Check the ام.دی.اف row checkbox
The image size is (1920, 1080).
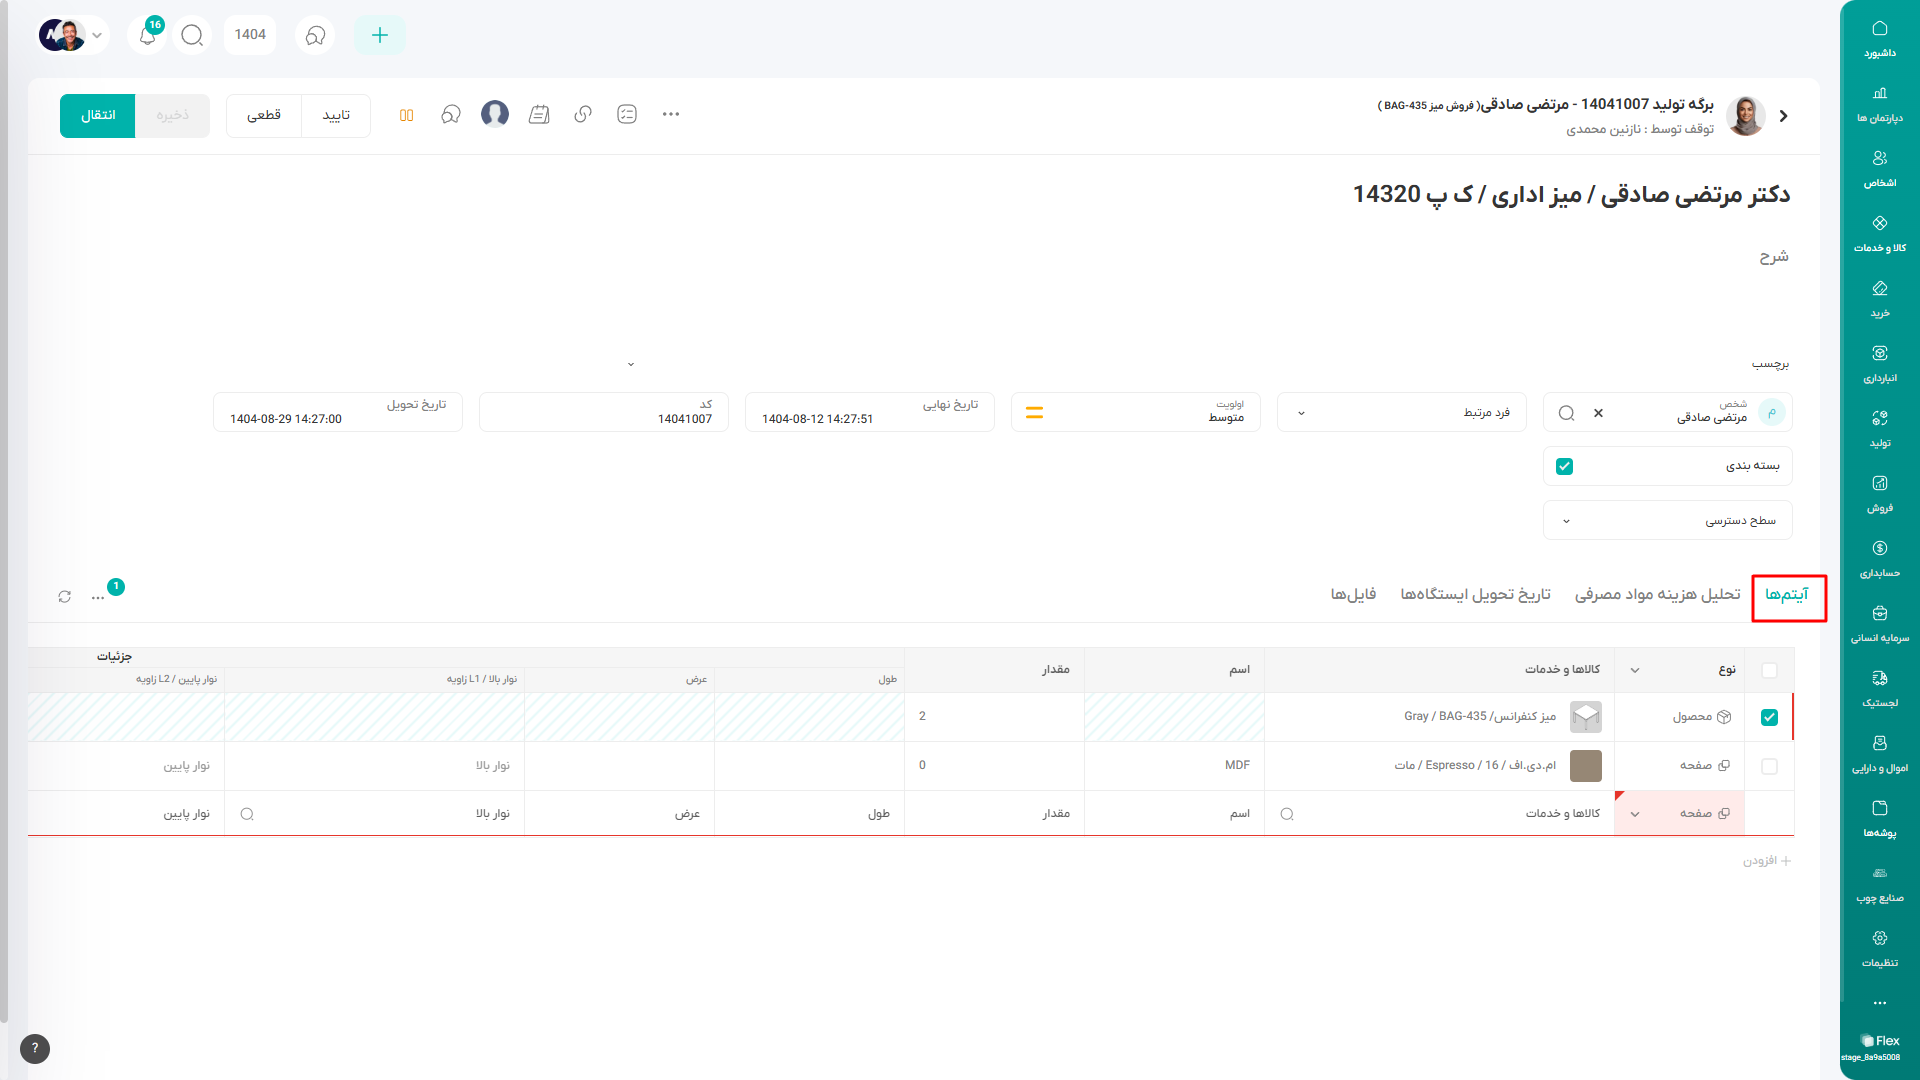coord(1769,766)
